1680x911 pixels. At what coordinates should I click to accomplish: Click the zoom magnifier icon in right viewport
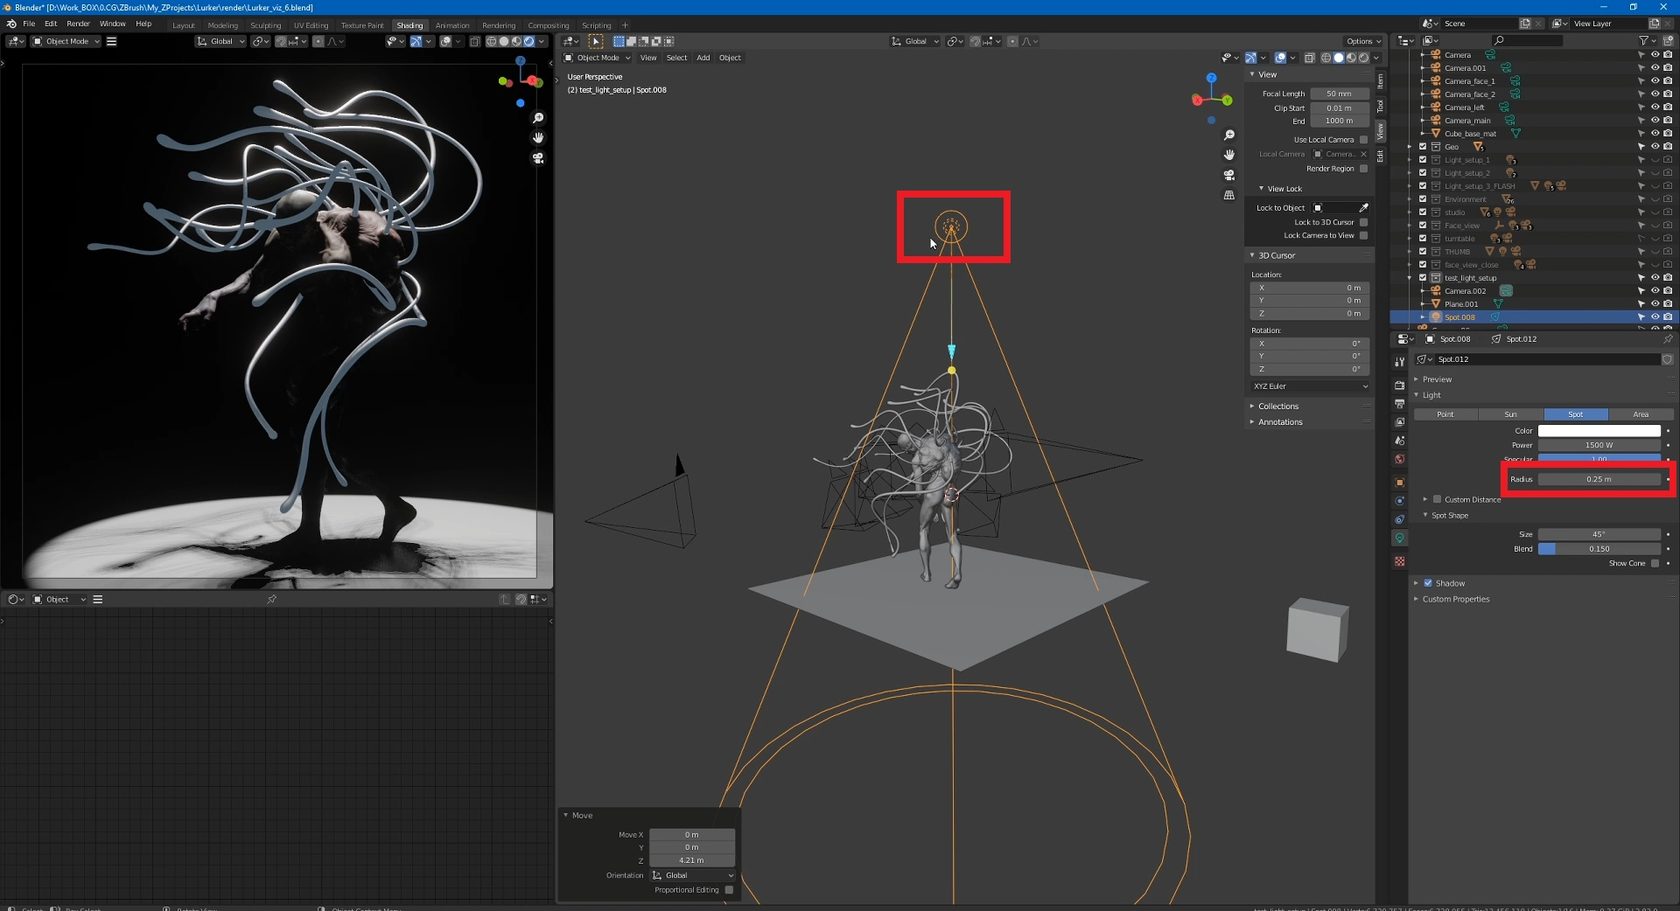(1229, 135)
